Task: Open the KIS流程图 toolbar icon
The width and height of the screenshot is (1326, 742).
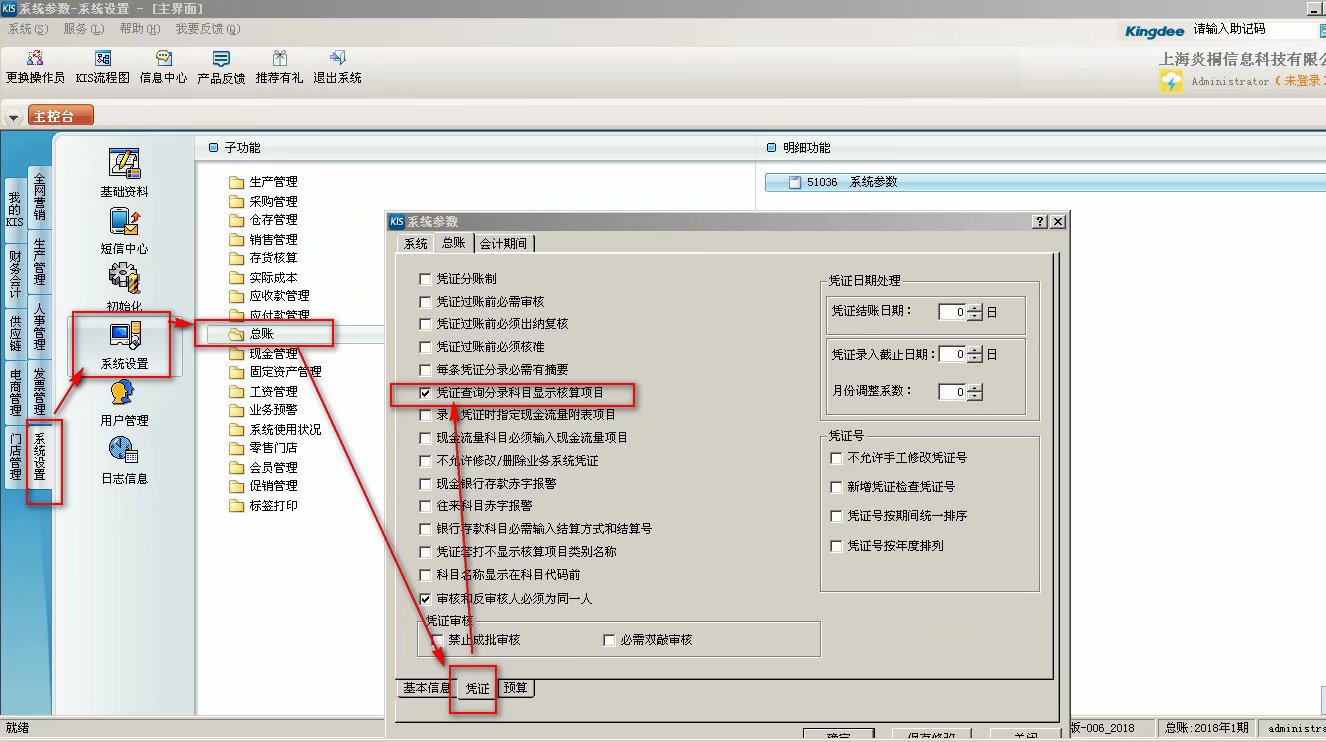Action: pos(102,67)
